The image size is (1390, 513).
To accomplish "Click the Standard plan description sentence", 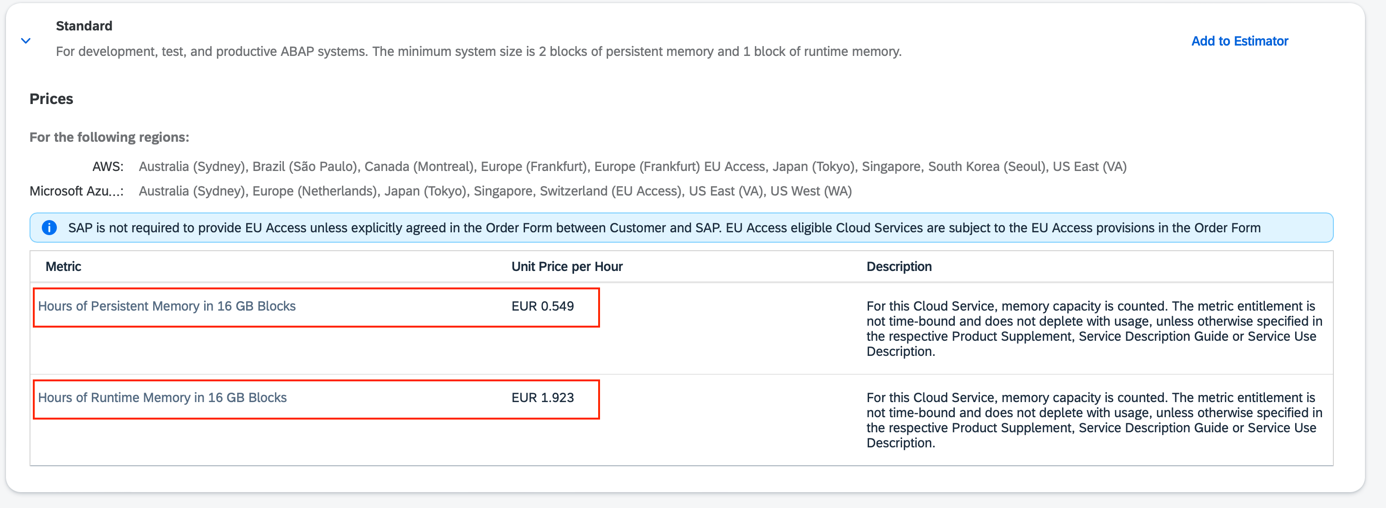I will pos(478,51).
